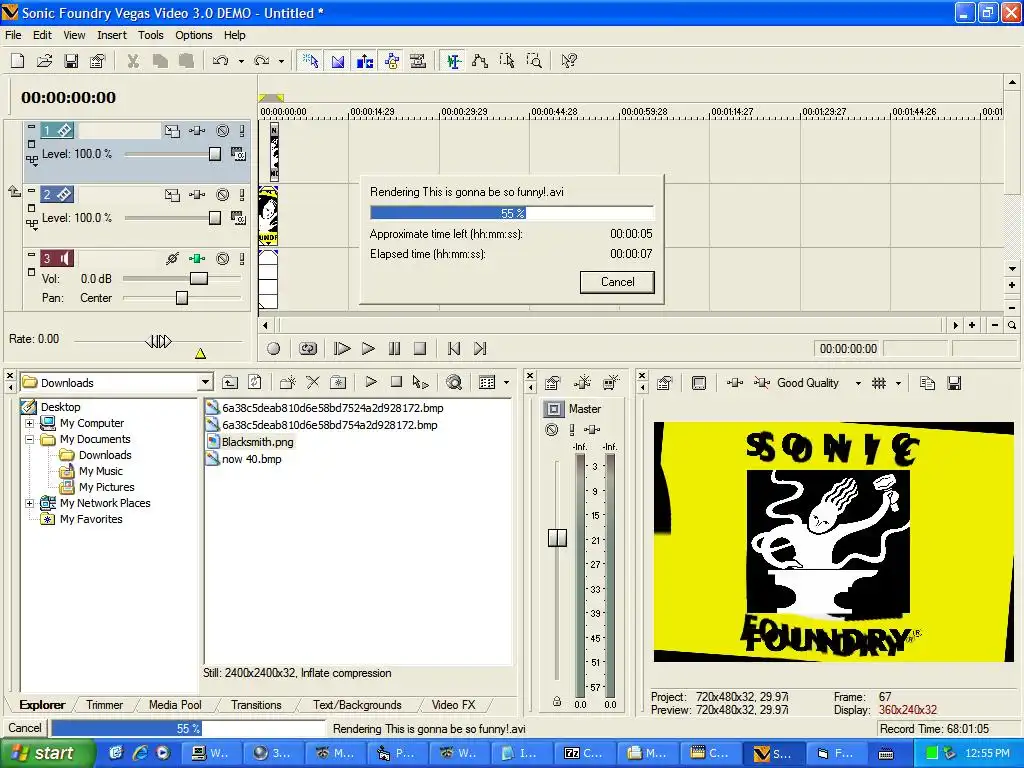Click Up One Level icon in Explorer

pyautogui.click(x=230, y=383)
